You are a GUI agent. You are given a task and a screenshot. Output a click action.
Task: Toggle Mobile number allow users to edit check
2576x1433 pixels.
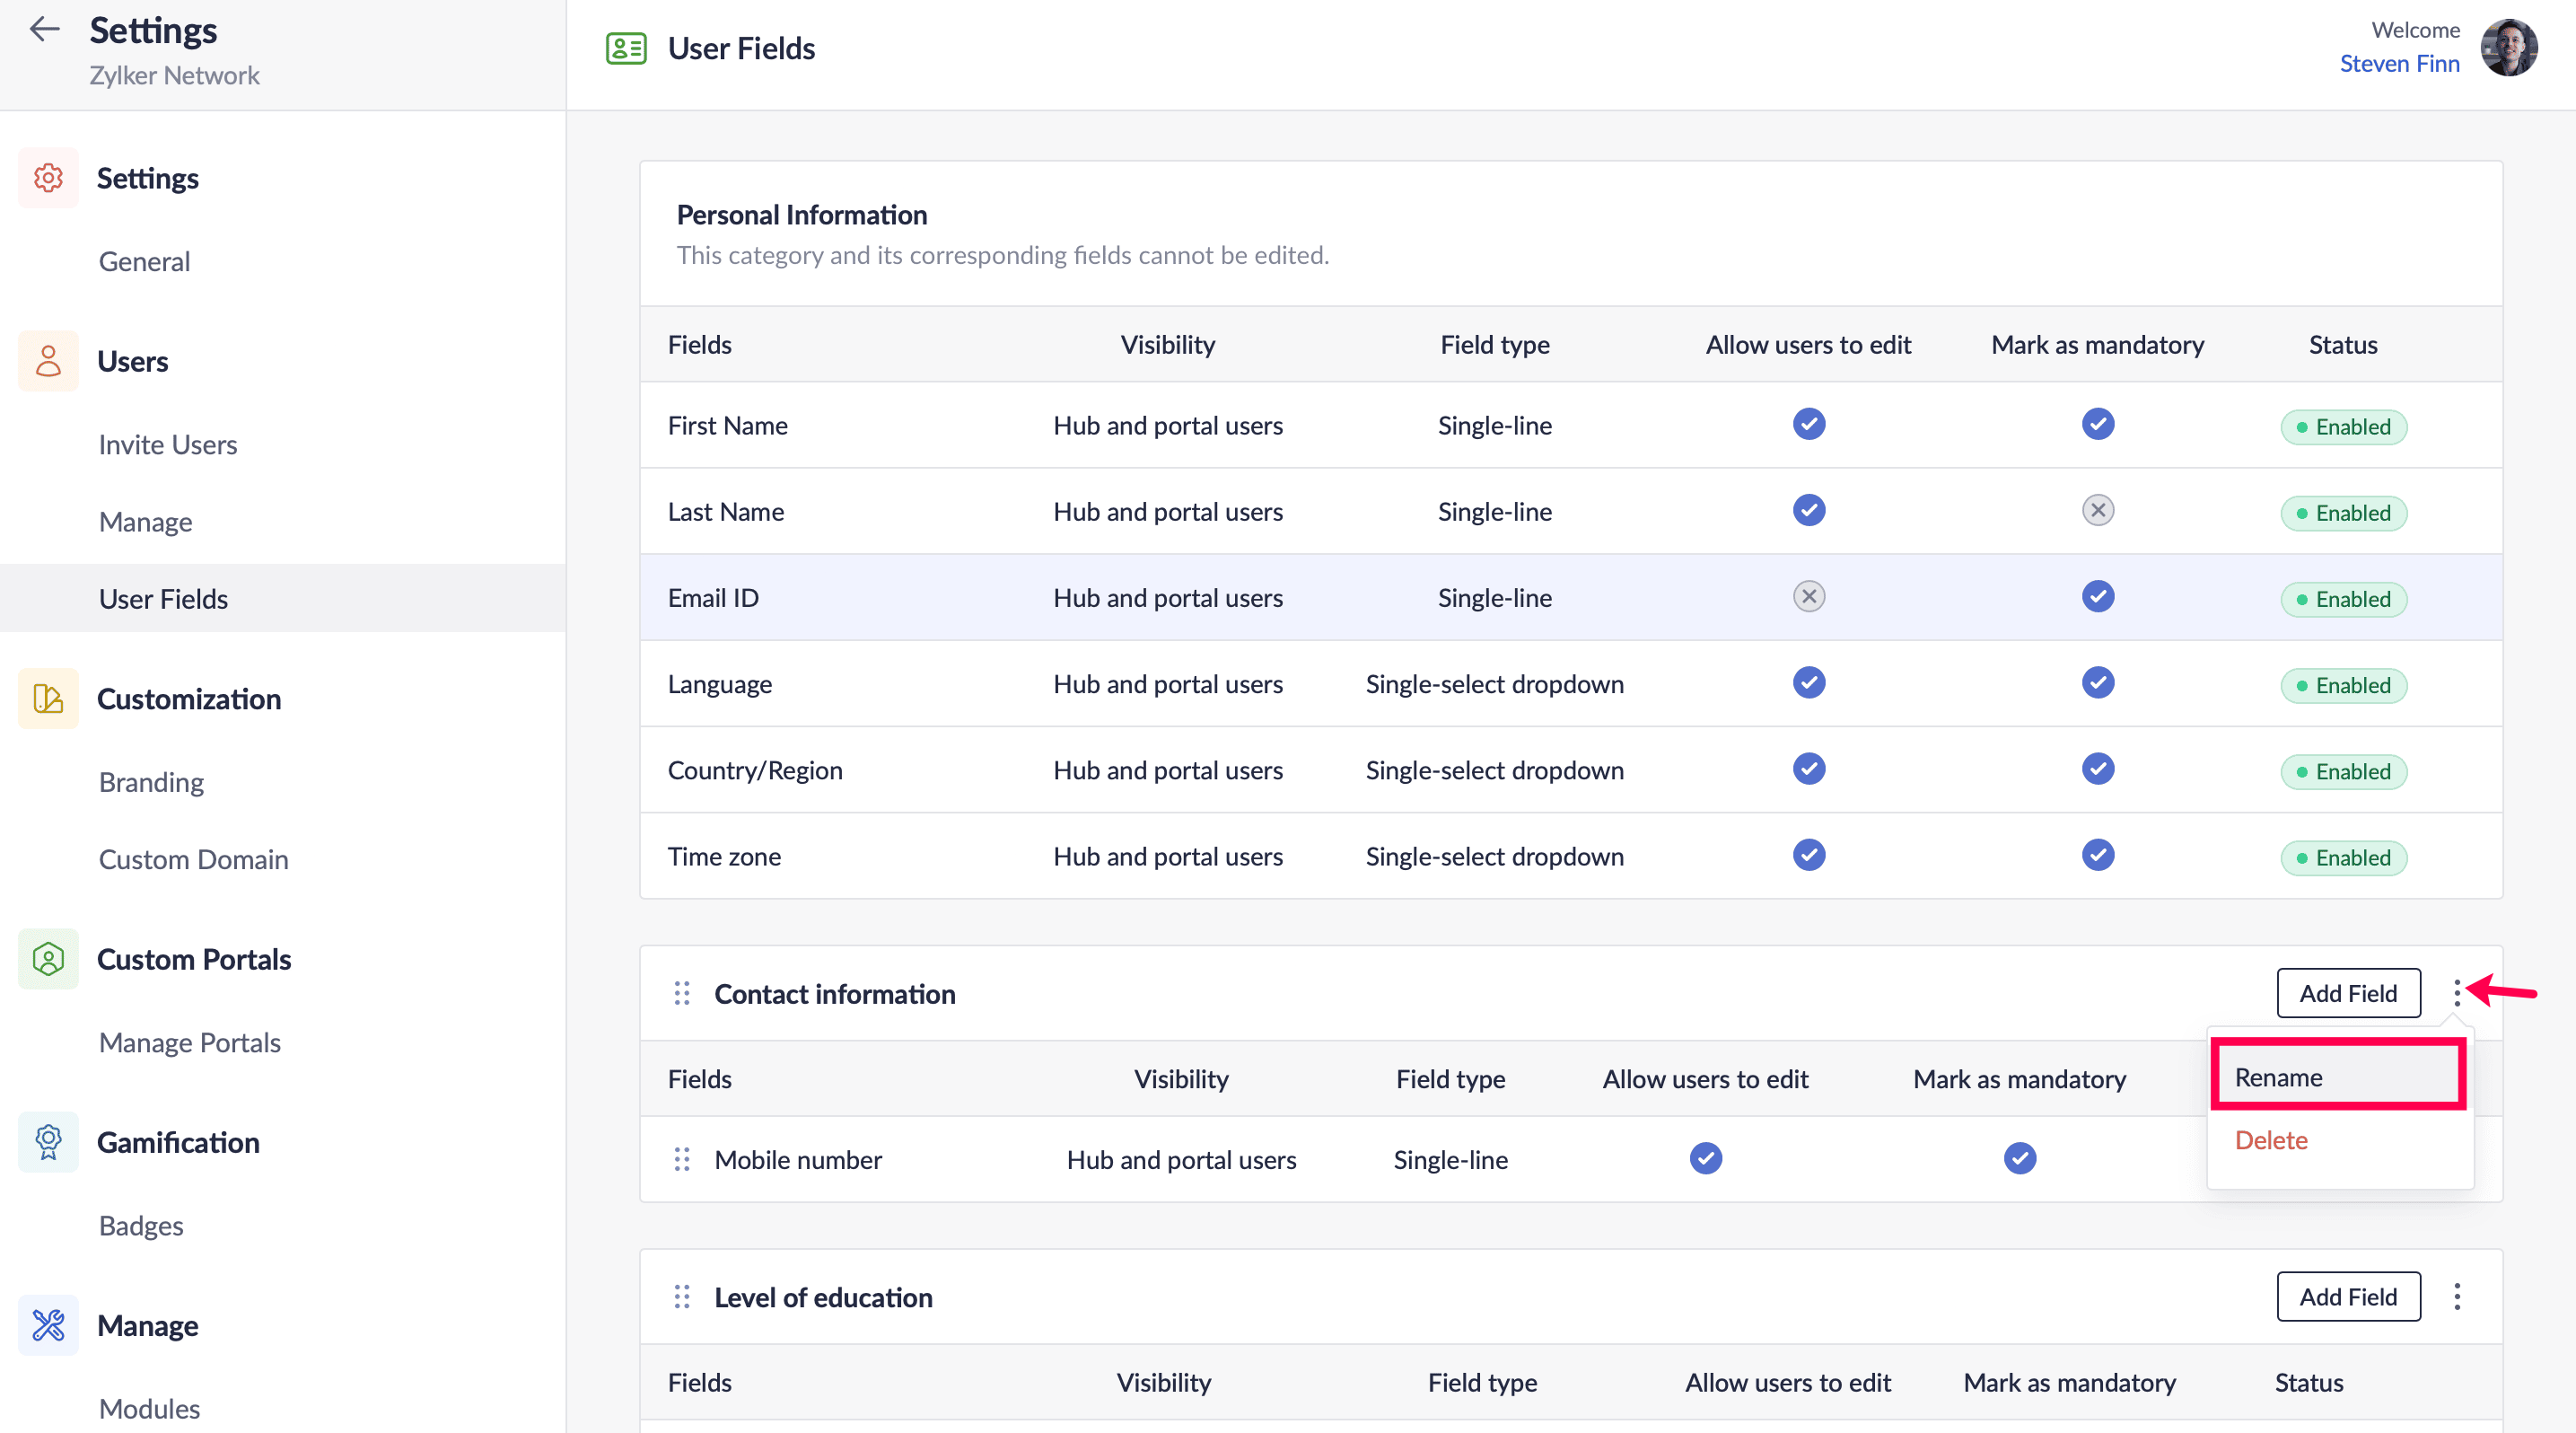[x=1705, y=1159]
